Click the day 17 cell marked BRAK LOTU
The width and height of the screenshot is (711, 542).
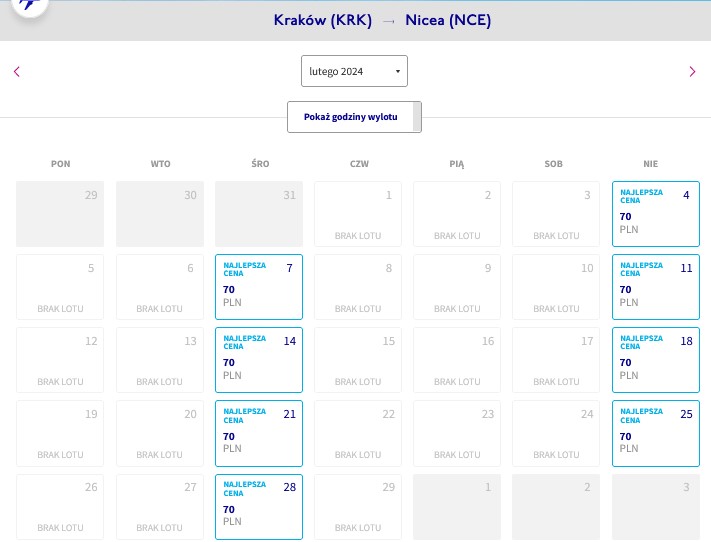coord(556,360)
